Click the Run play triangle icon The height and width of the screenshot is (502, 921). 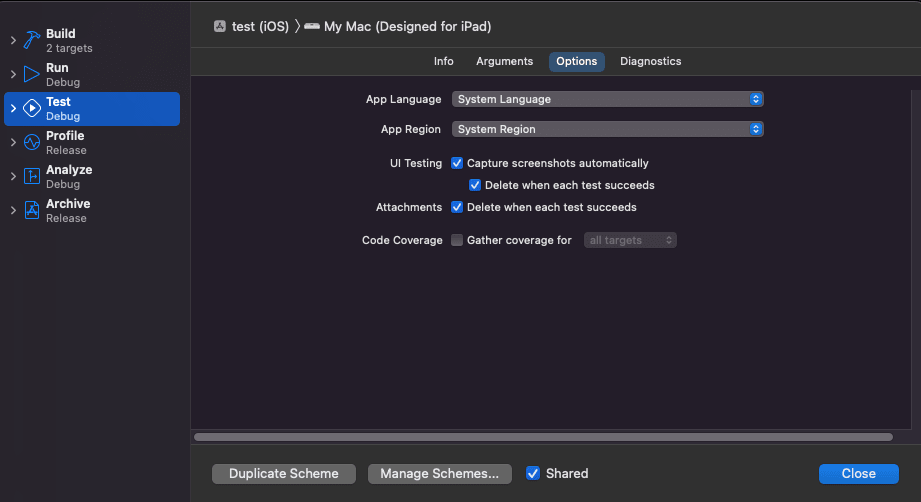(32, 75)
